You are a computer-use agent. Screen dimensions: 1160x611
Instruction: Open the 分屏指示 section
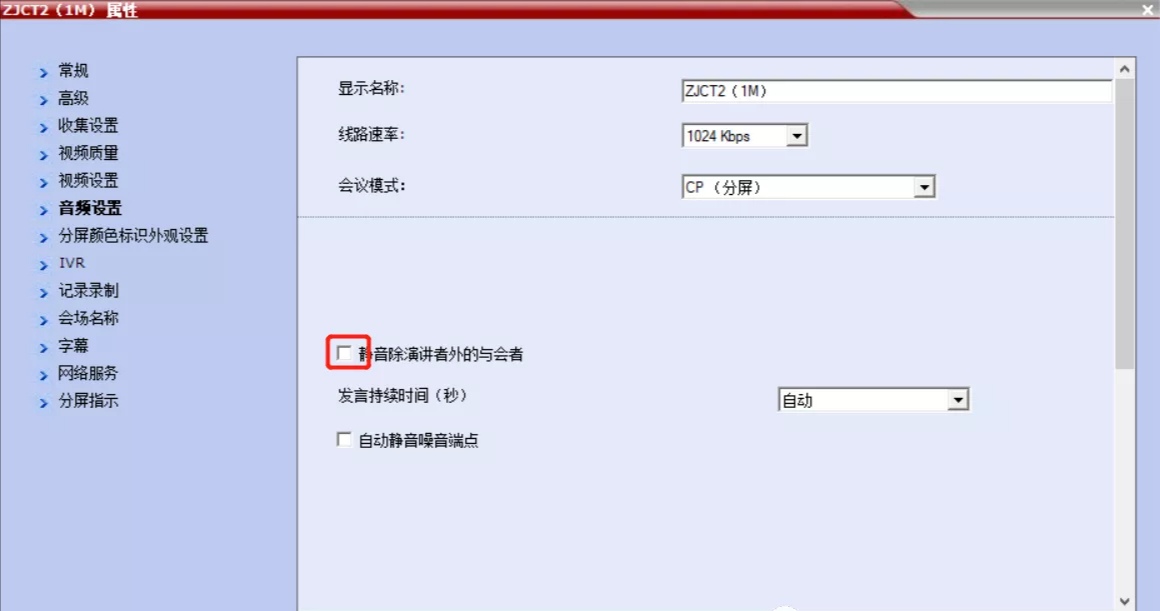(x=88, y=401)
